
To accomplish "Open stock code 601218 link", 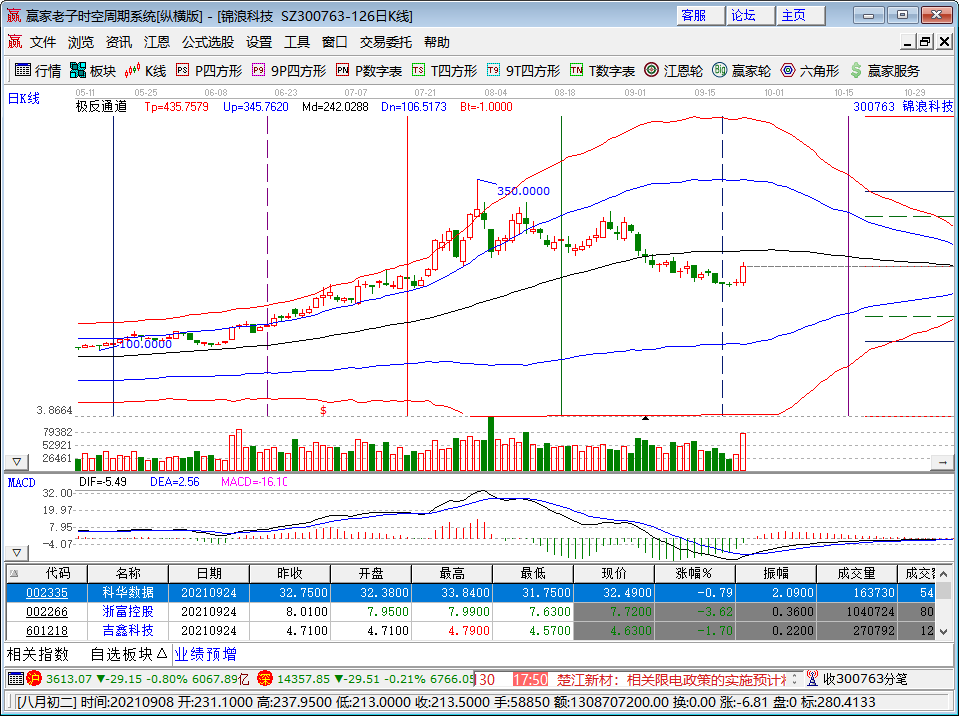I will 47,631.
